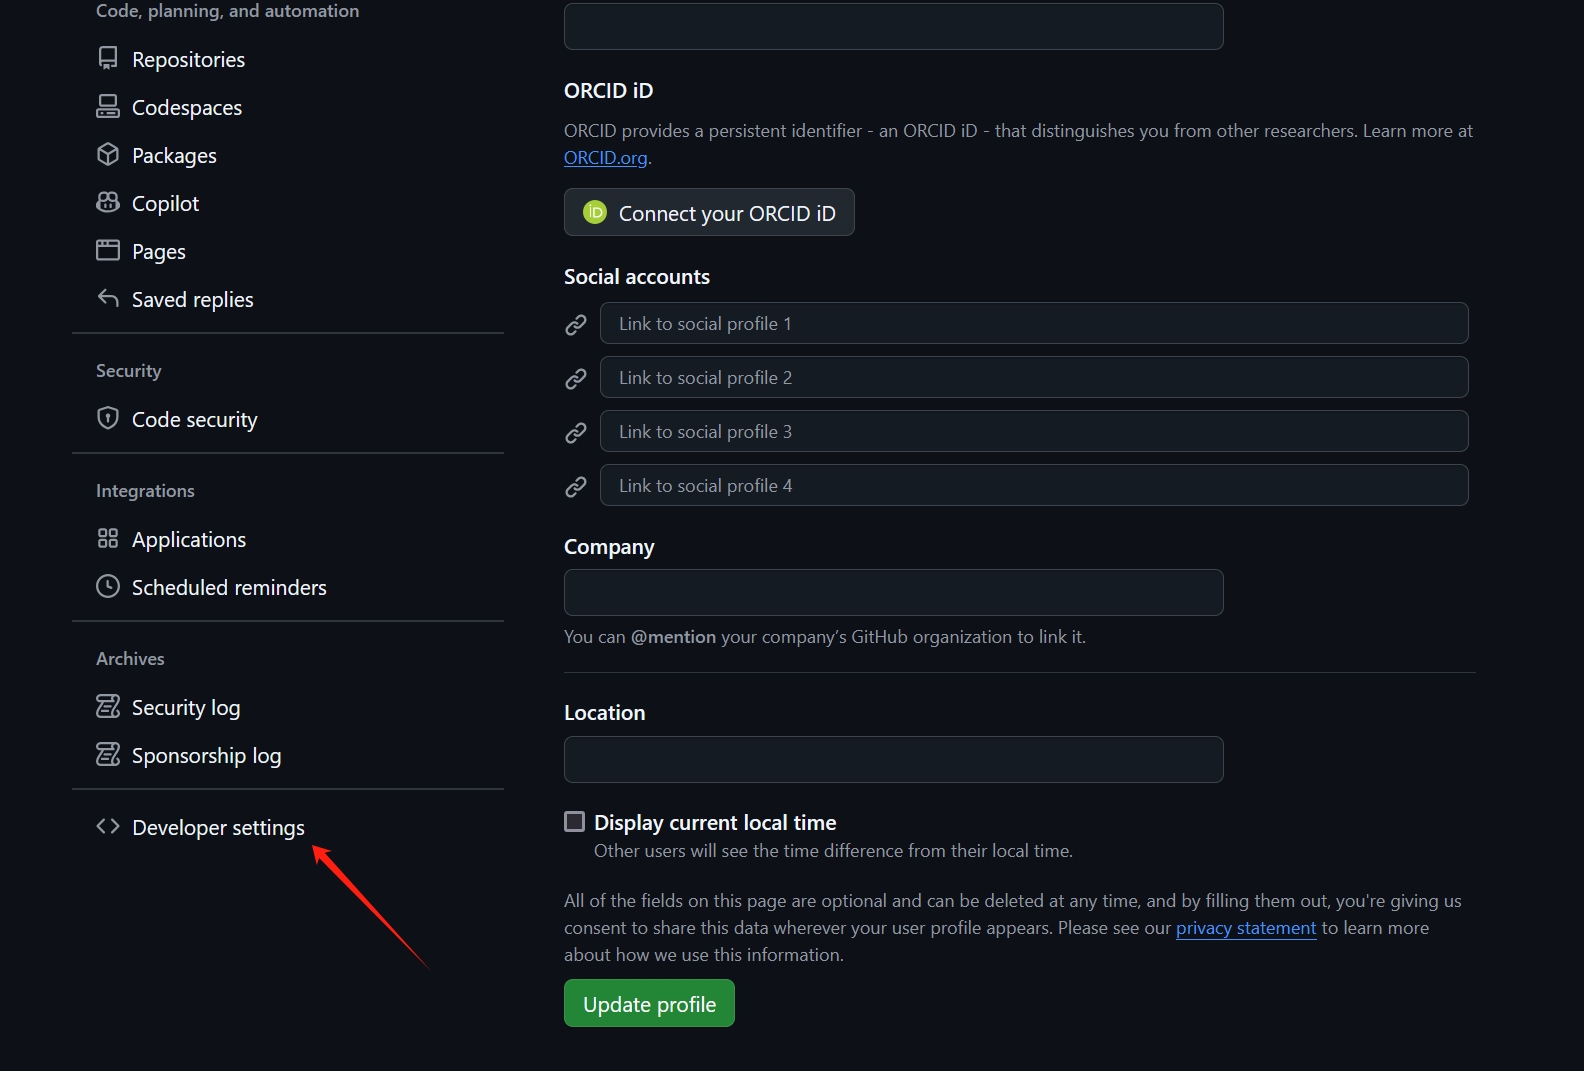This screenshot has height=1071, width=1584.
Task: Click the Code security shield icon
Action: click(x=108, y=418)
